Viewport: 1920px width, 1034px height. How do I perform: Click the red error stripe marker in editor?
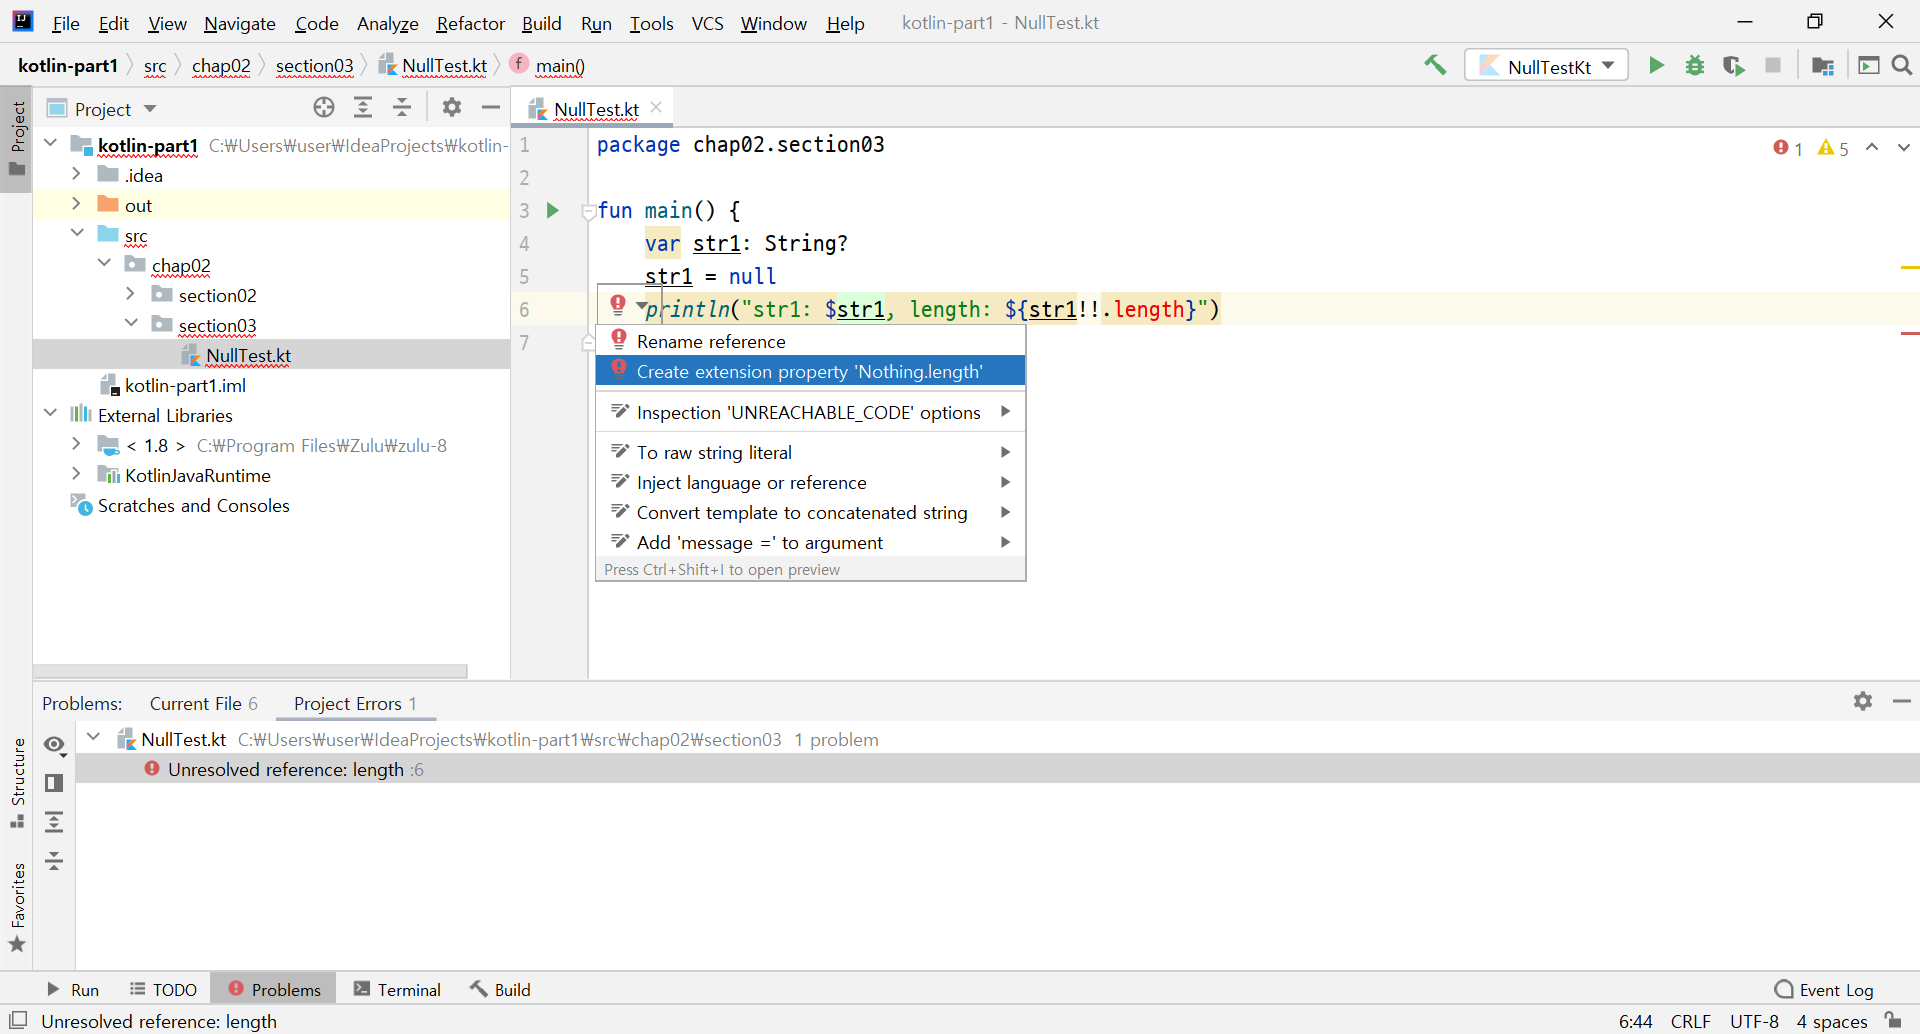(x=1909, y=333)
